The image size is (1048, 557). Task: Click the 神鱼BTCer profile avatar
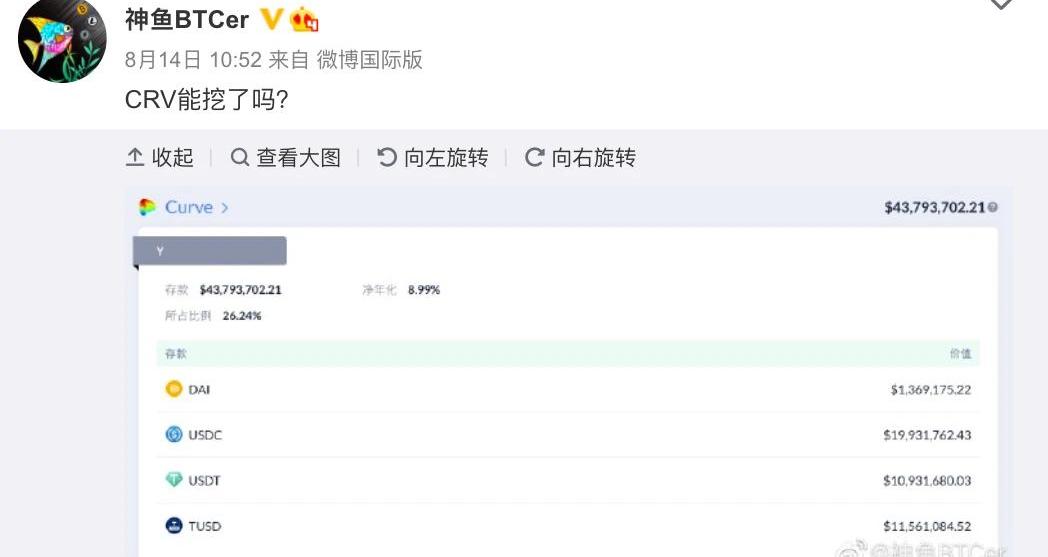(x=62, y=42)
